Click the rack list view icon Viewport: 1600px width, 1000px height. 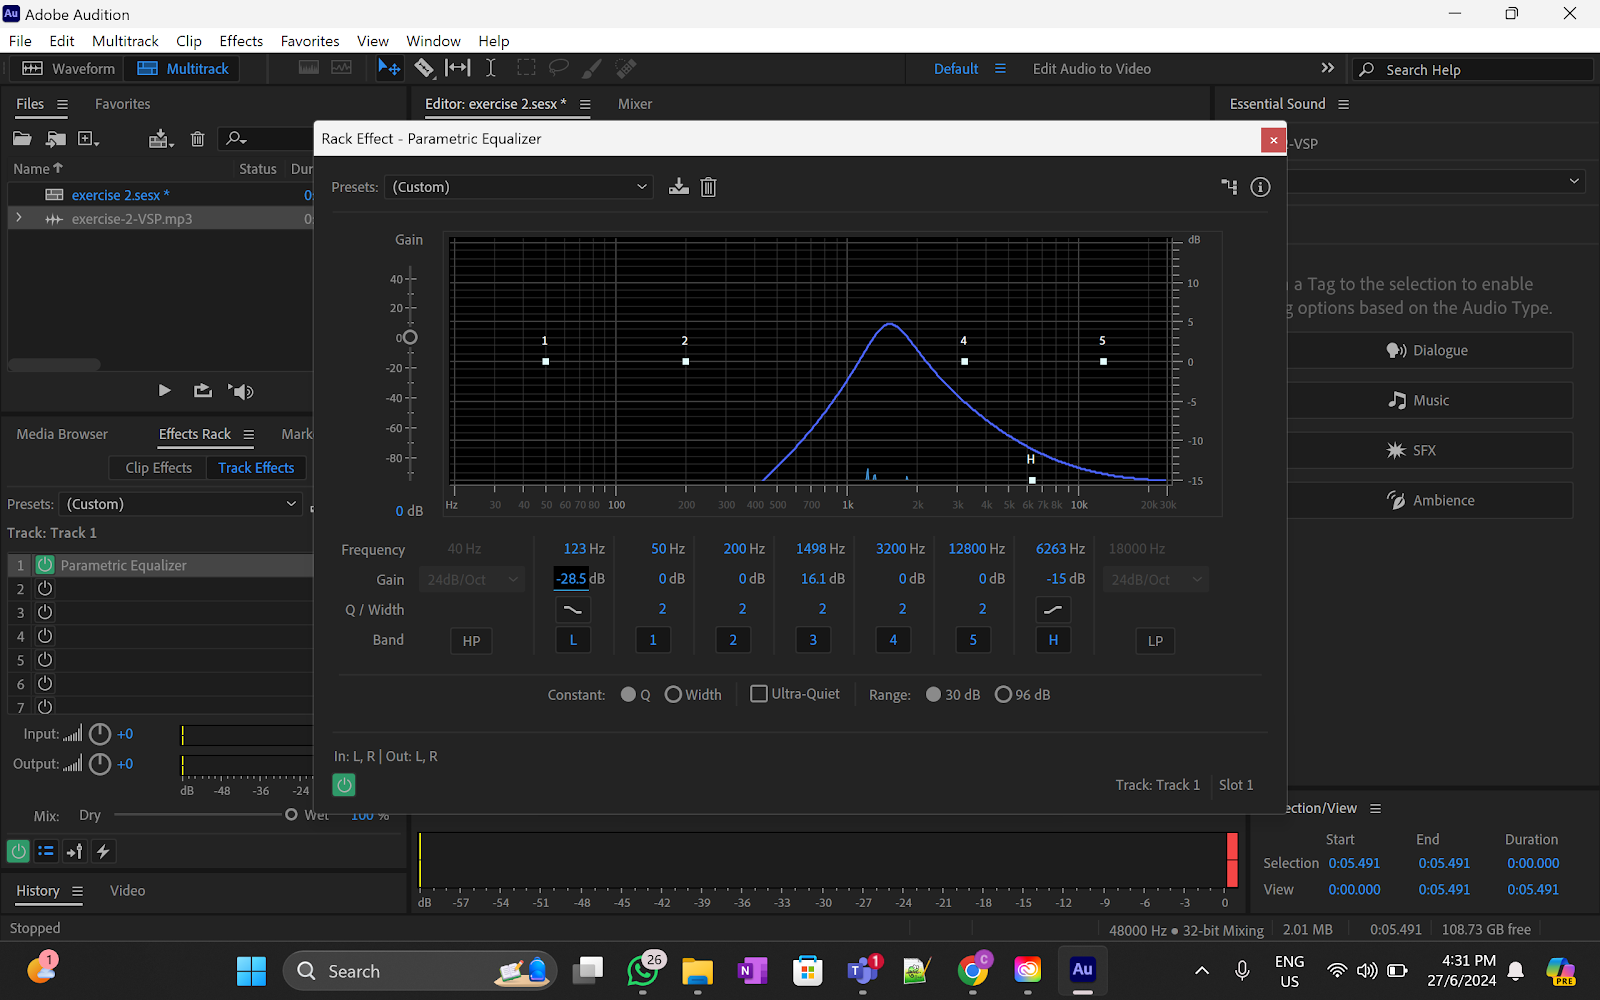coord(46,851)
